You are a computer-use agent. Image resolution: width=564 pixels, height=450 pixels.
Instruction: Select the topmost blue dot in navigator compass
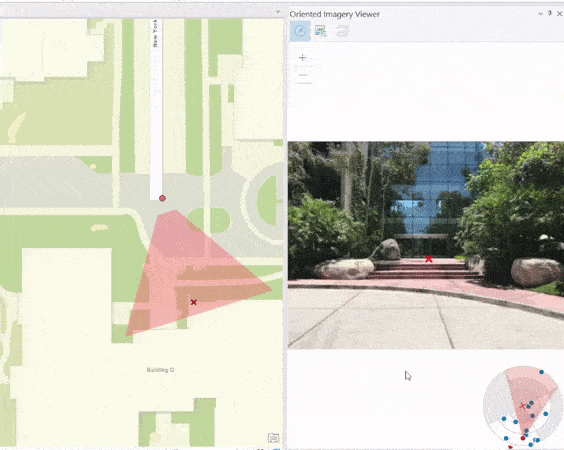pyautogui.click(x=541, y=372)
